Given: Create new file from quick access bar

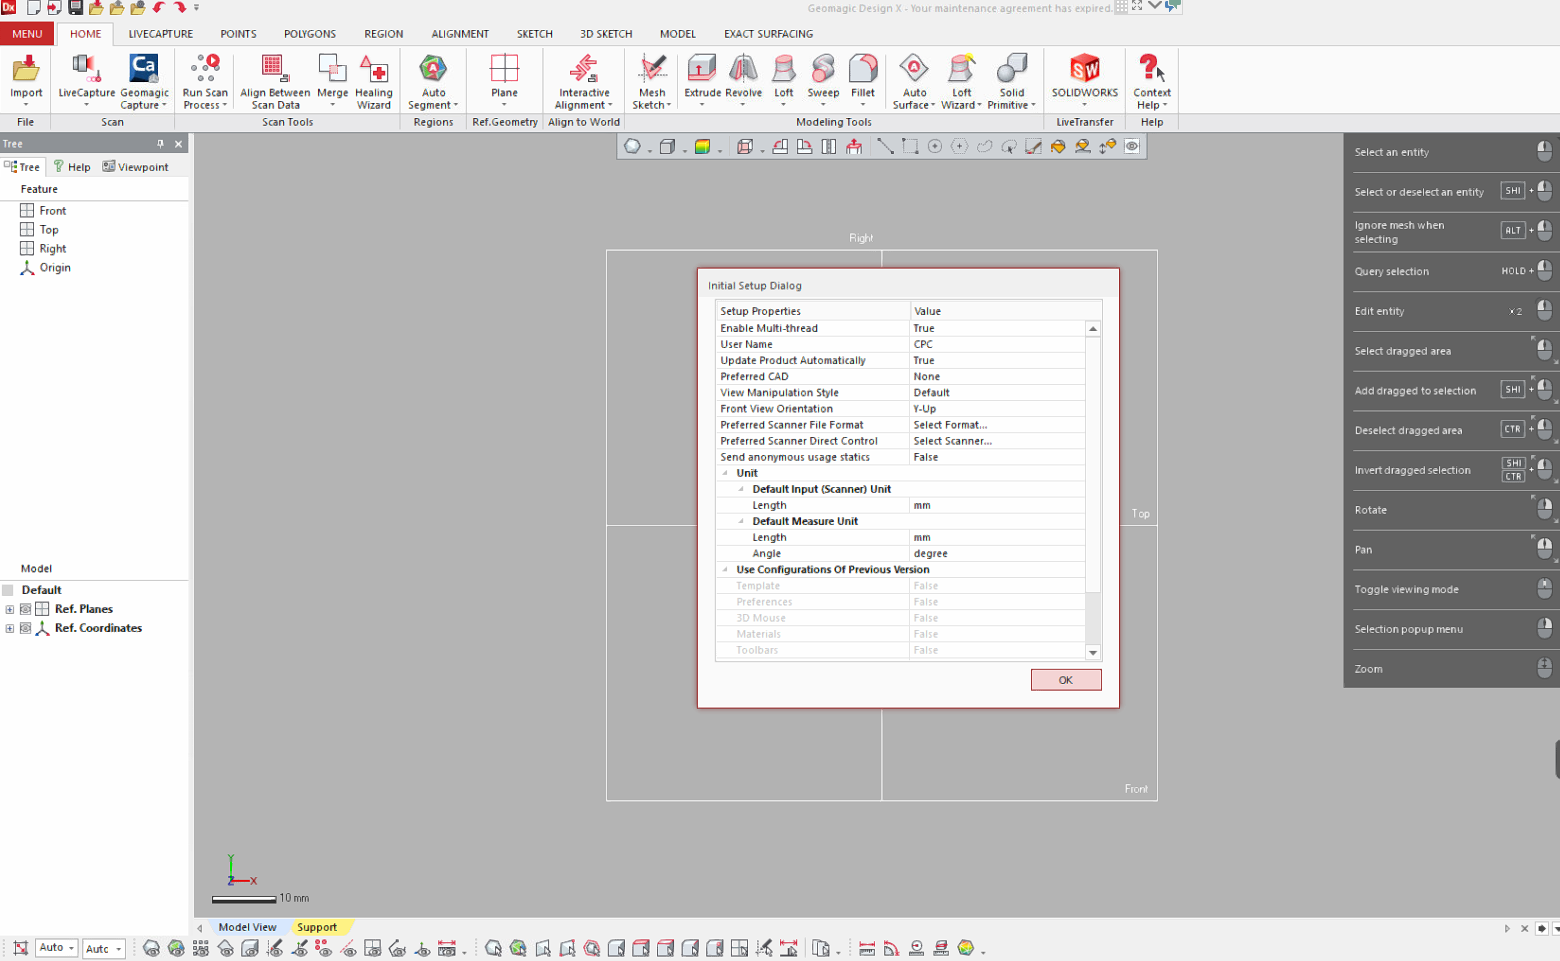Looking at the screenshot, I should coord(33,7).
